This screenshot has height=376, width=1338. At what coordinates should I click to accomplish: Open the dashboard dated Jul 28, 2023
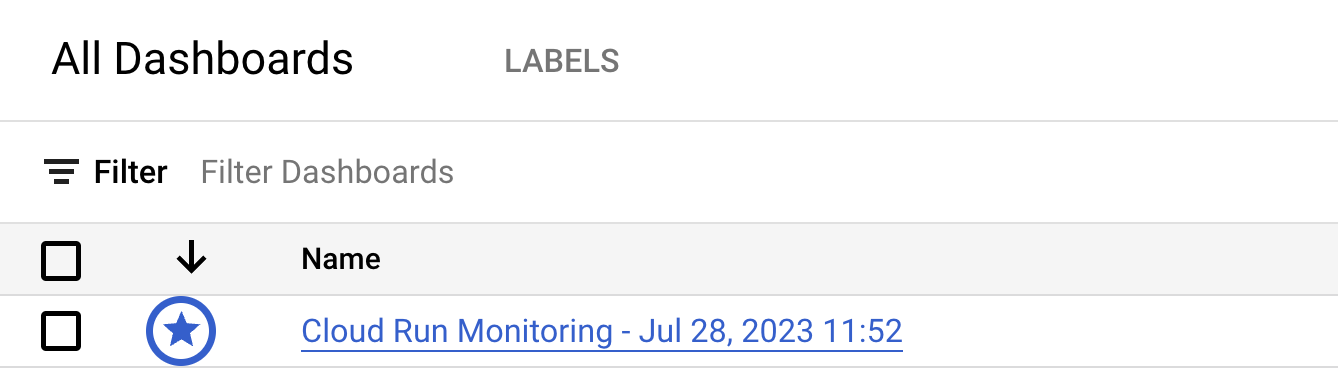pyautogui.click(x=602, y=331)
